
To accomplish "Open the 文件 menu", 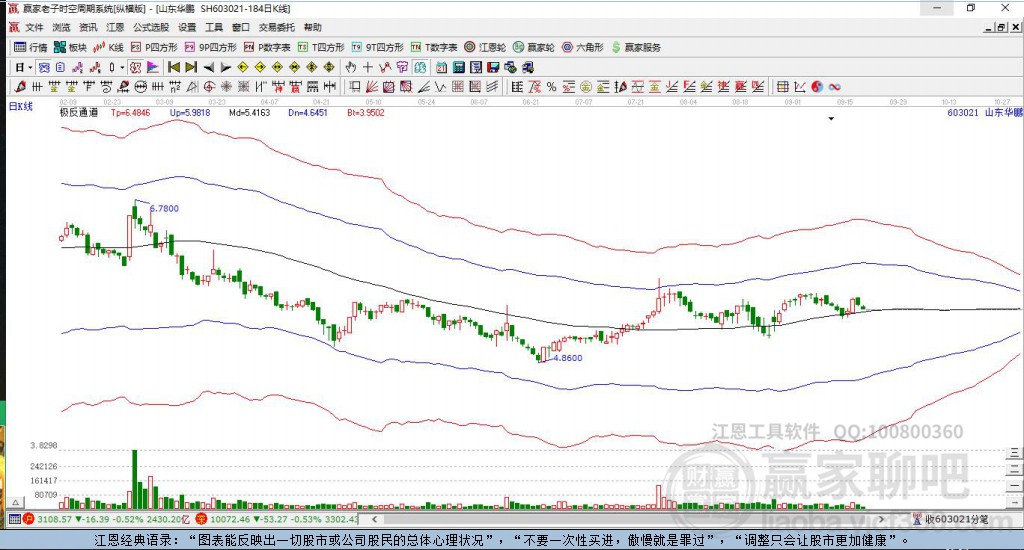I will 34,27.
